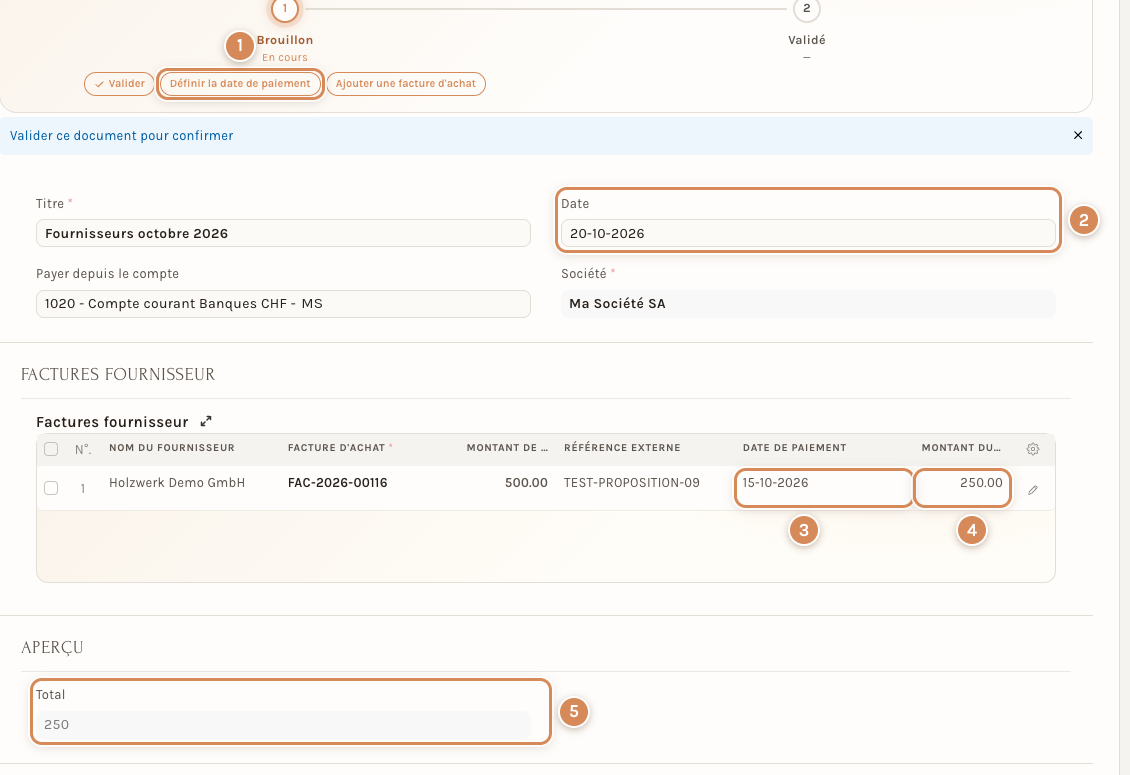Screen dimensions: 1130x775
Task: Dismiss the 'Valider ce document' banner
Action: click(x=1078, y=136)
